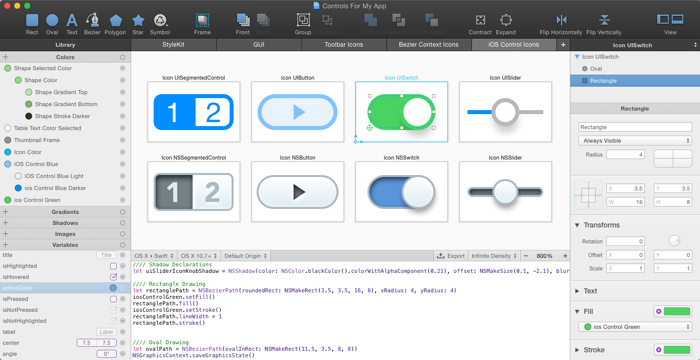The width and height of the screenshot is (700, 360).
Task: Open the Always Visible dropdown
Action: [635, 141]
